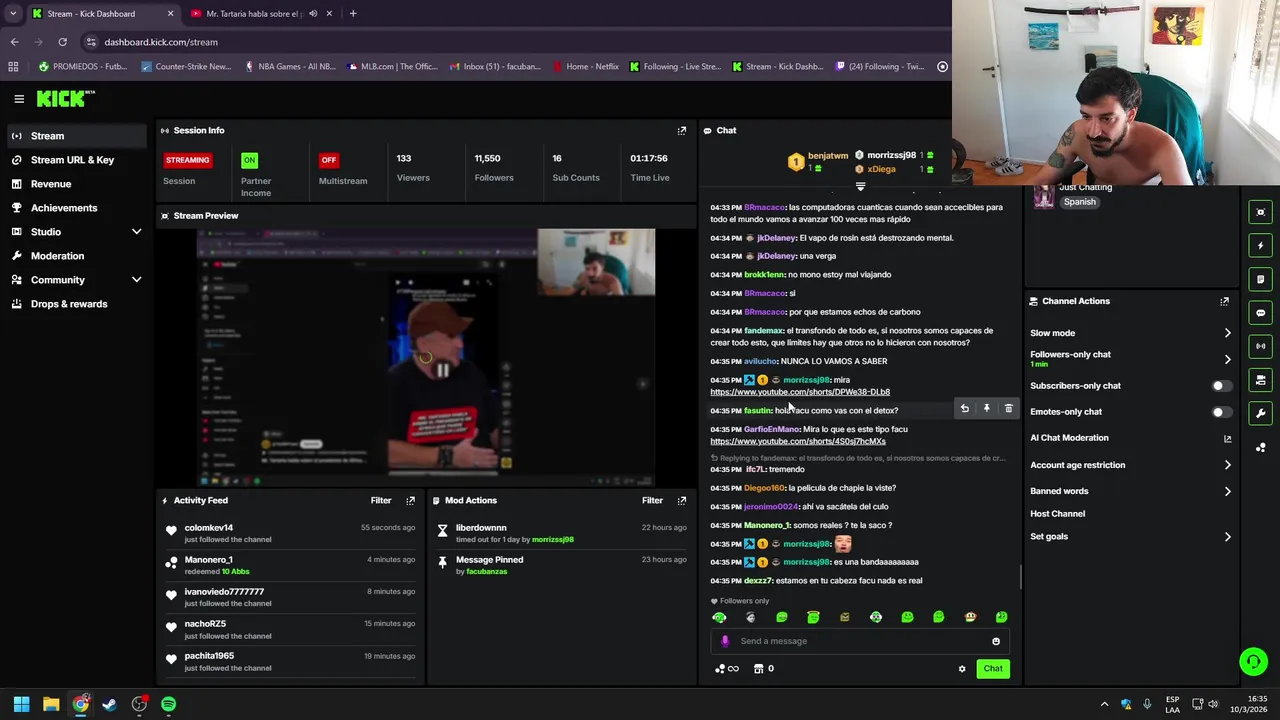The image size is (1280, 720).
Task: Expand Followers-only chat options
Action: point(1227,359)
